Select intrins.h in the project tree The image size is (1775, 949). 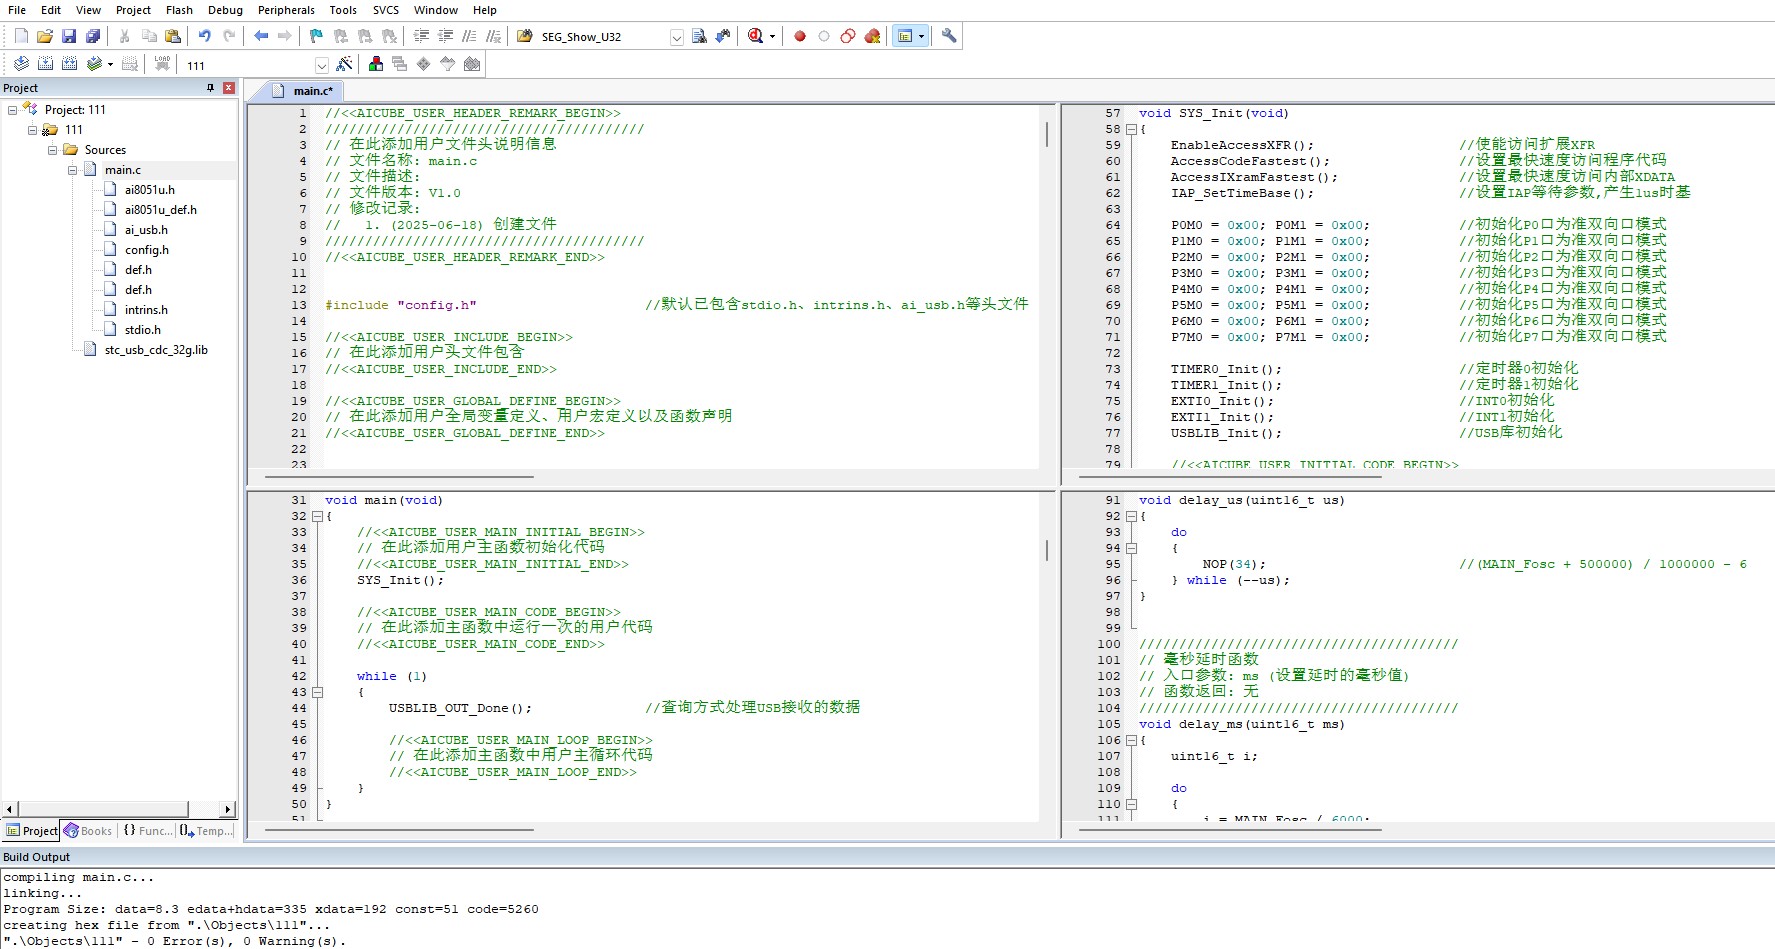point(146,310)
